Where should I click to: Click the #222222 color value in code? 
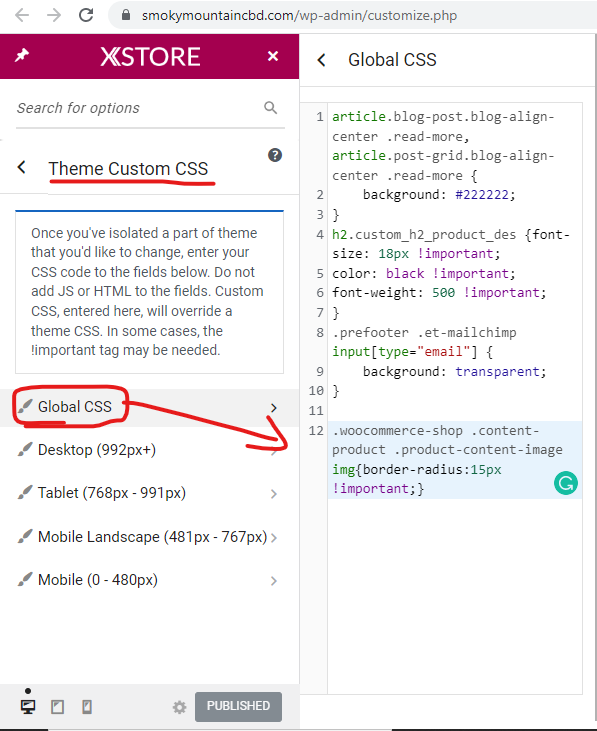pos(481,194)
